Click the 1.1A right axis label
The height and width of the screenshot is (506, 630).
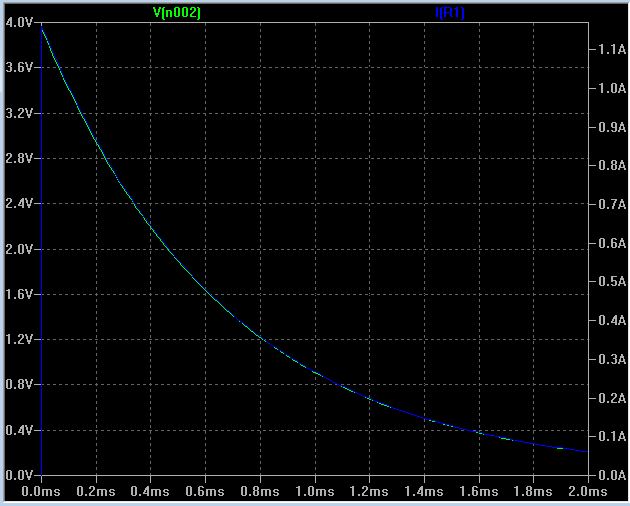pos(612,49)
